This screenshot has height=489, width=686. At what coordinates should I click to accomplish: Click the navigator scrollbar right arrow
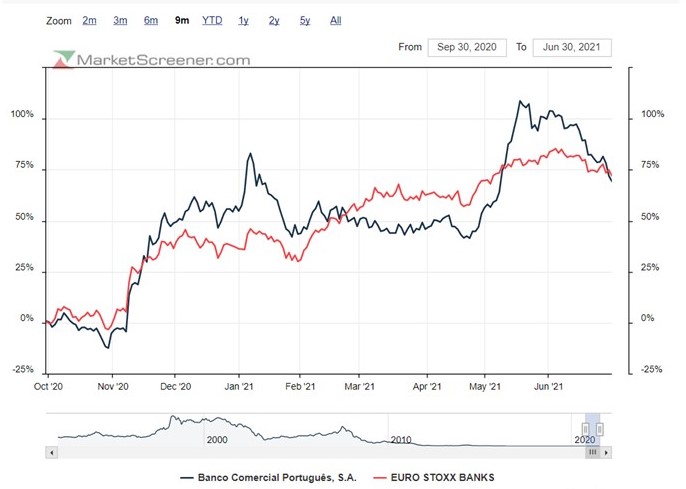pos(606,452)
